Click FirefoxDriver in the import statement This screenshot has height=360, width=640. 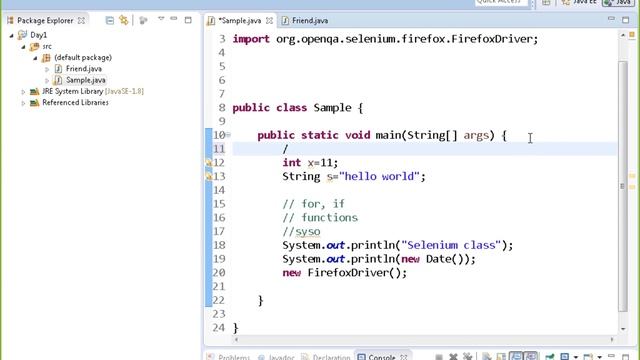[492, 39]
